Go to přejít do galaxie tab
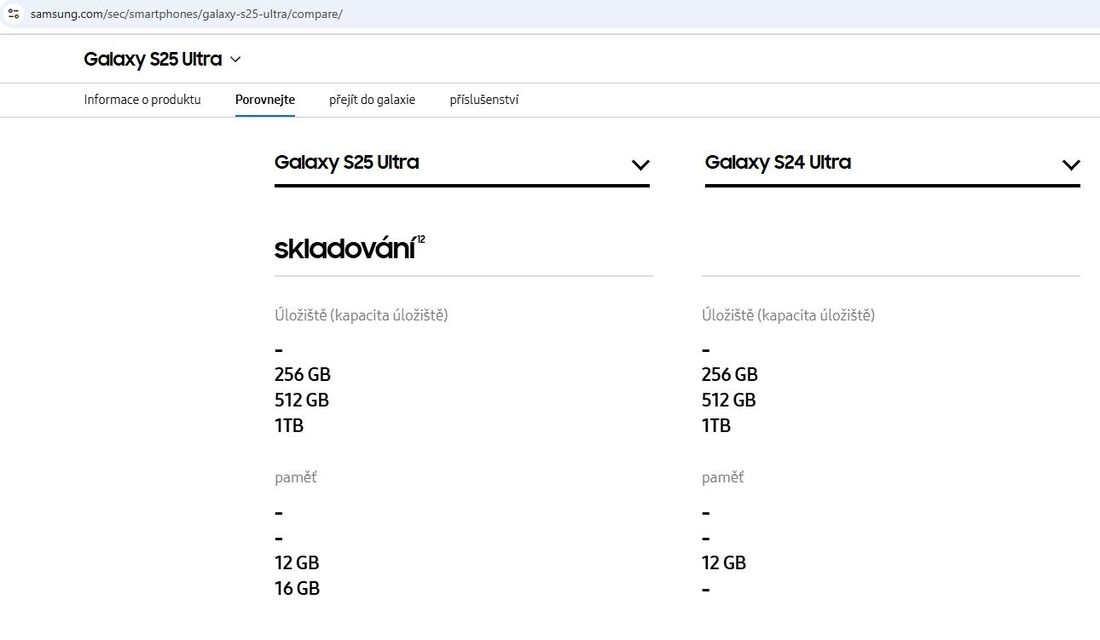Image resolution: width=1100 pixels, height=640 pixels. coord(372,100)
